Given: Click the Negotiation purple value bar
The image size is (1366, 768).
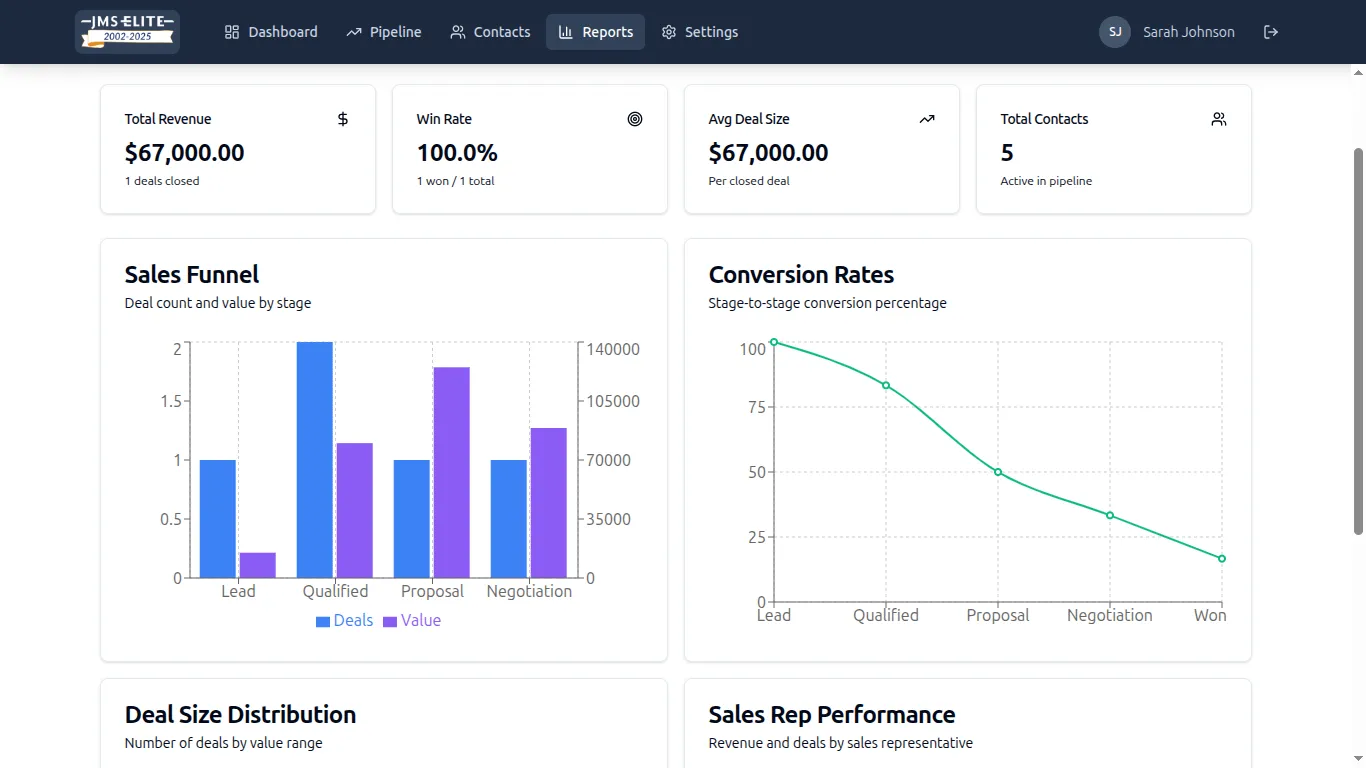Looking at the screenshot, I should pyautogui.click(x=549, y=503).
